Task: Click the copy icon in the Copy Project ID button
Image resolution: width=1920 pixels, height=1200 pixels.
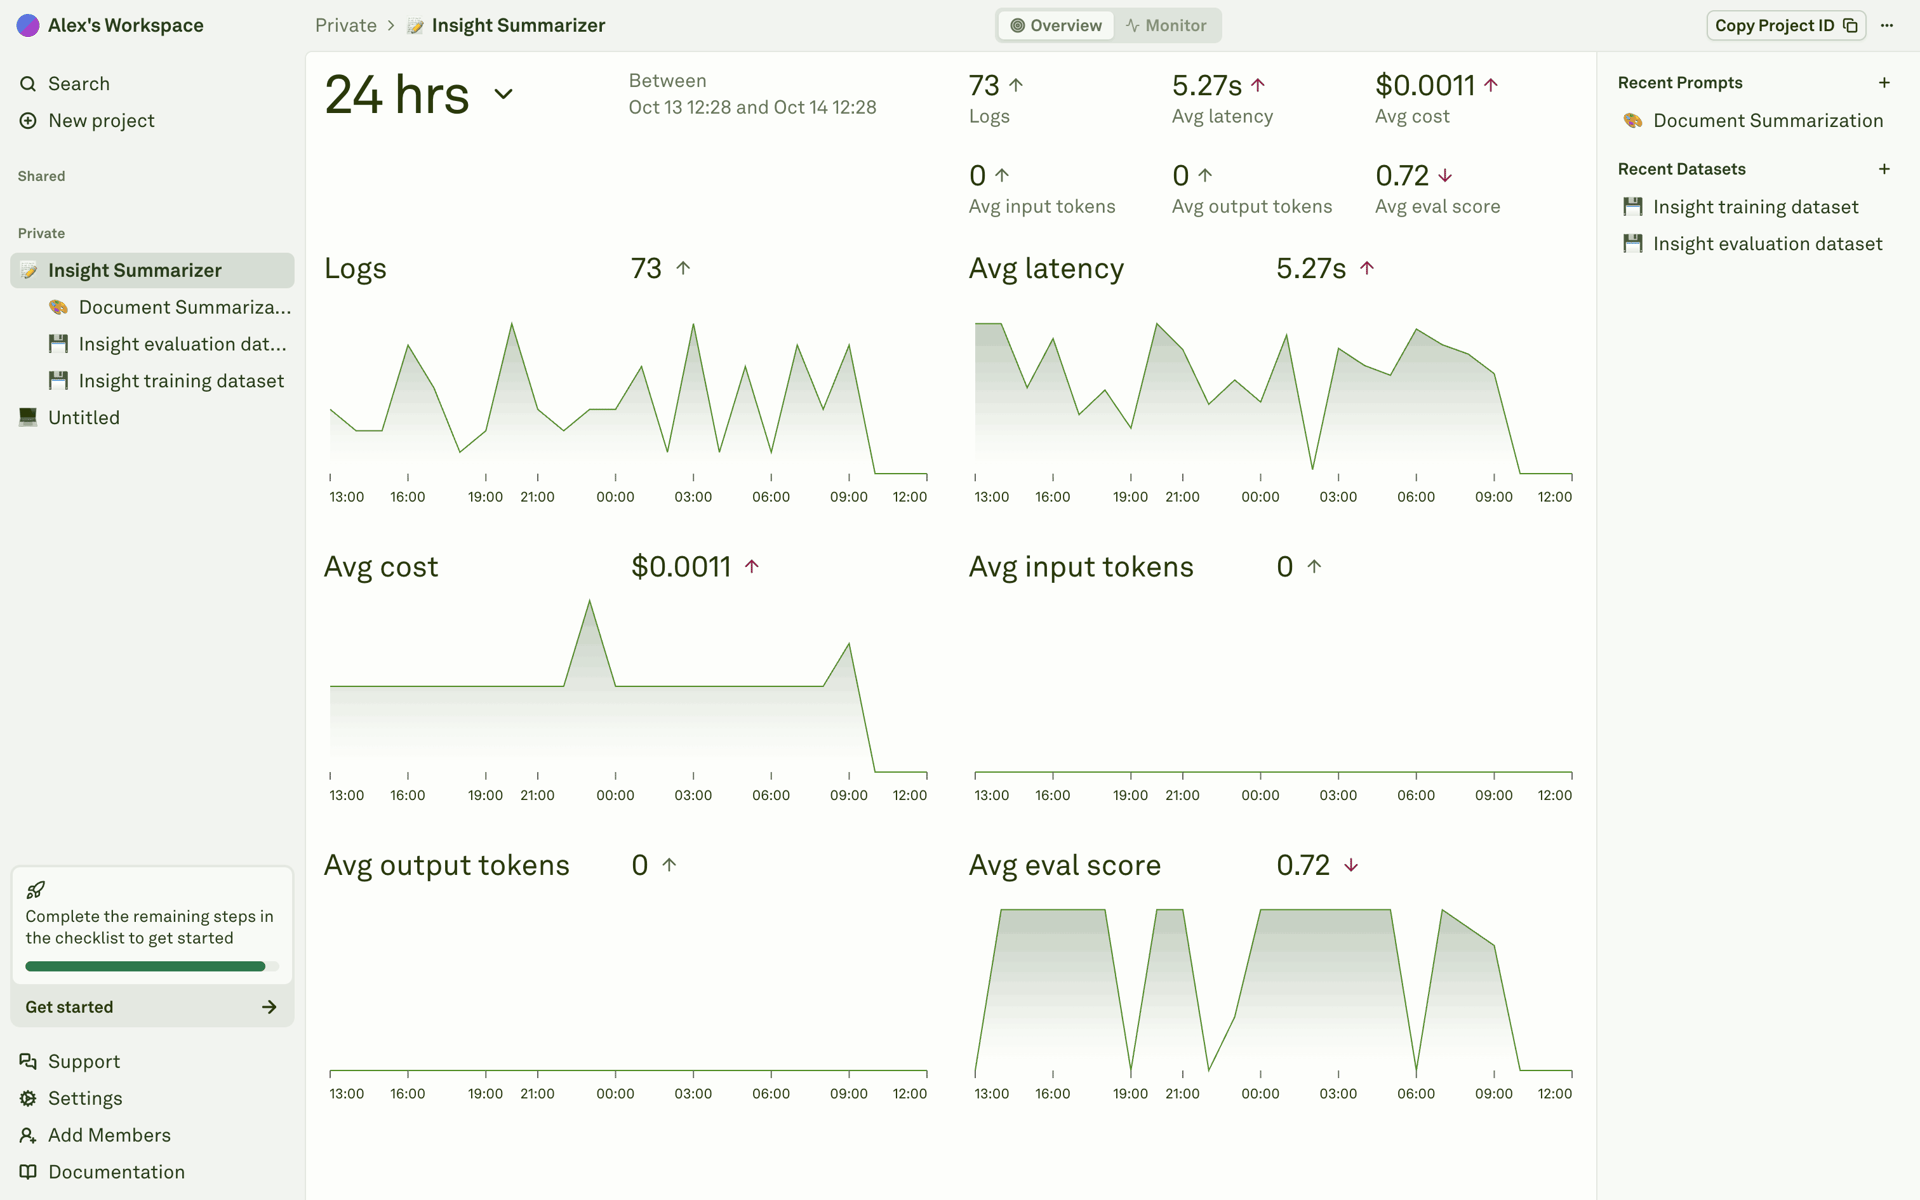Action: click(1850, 26)
